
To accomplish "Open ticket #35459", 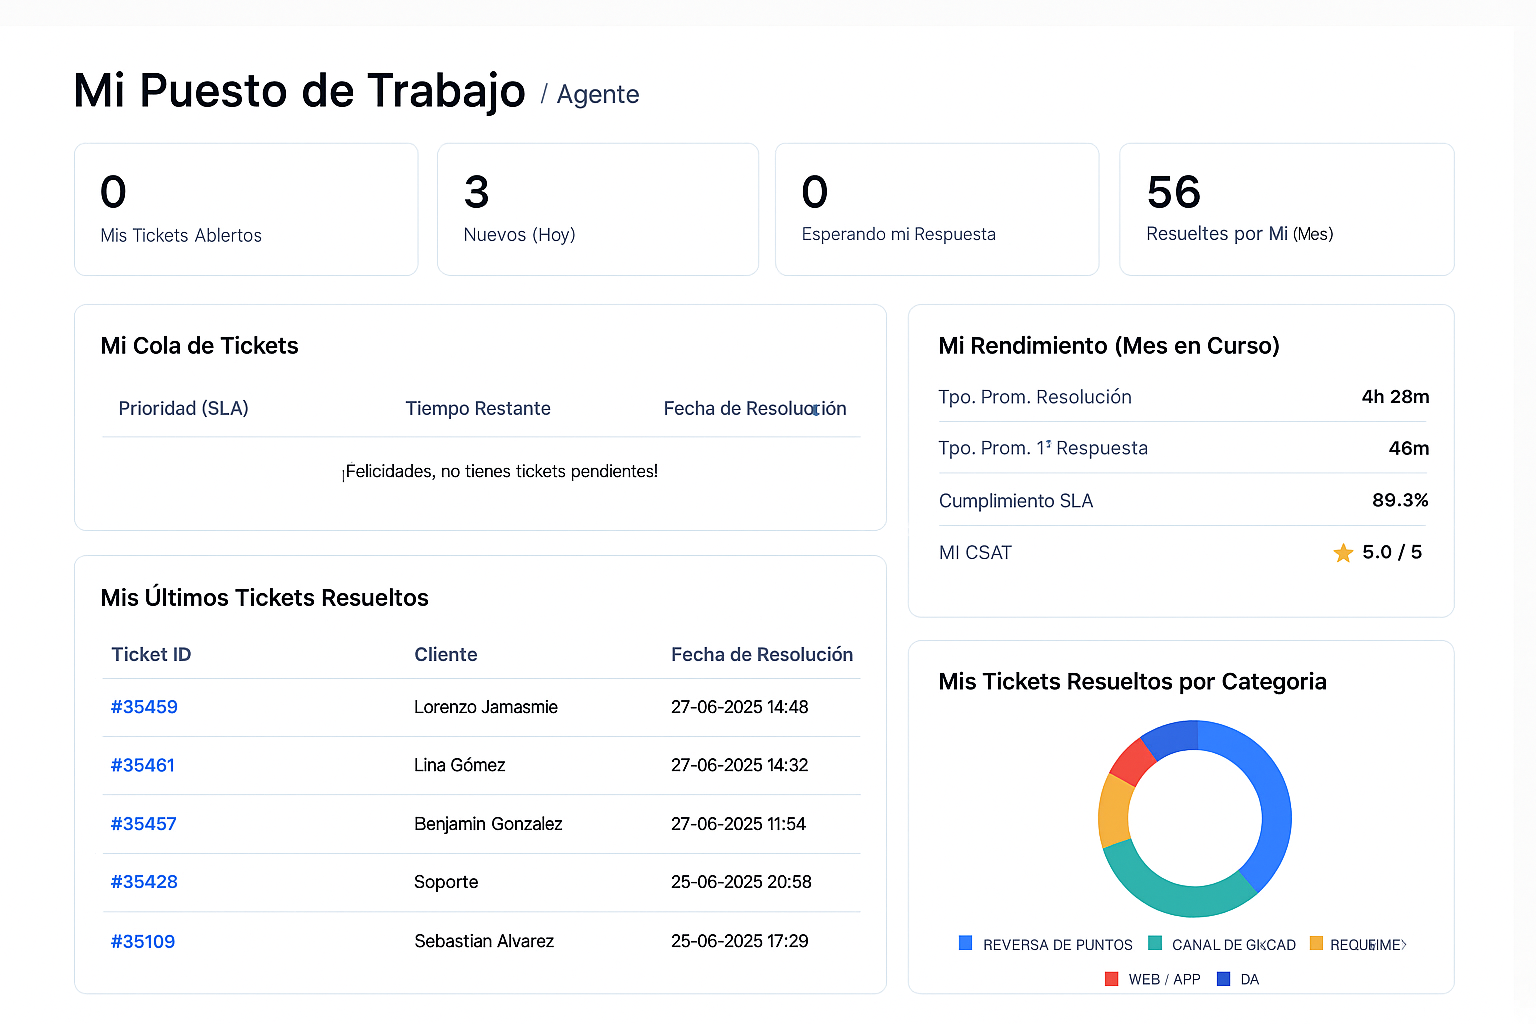I will [144, 707].
